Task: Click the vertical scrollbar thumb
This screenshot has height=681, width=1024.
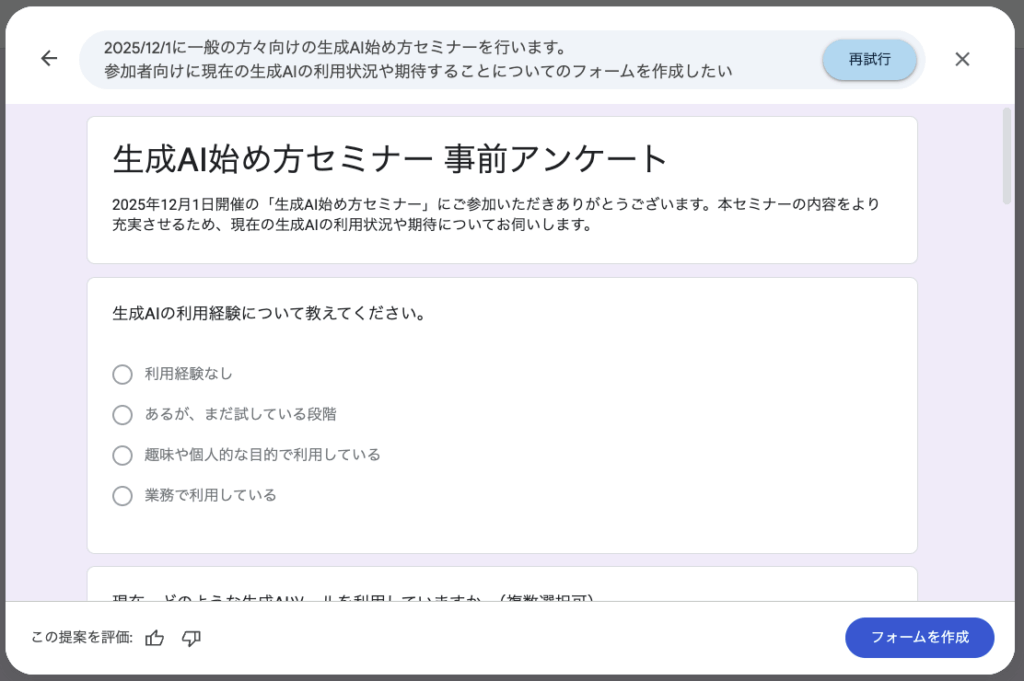Action: [x=1007, y=155]
